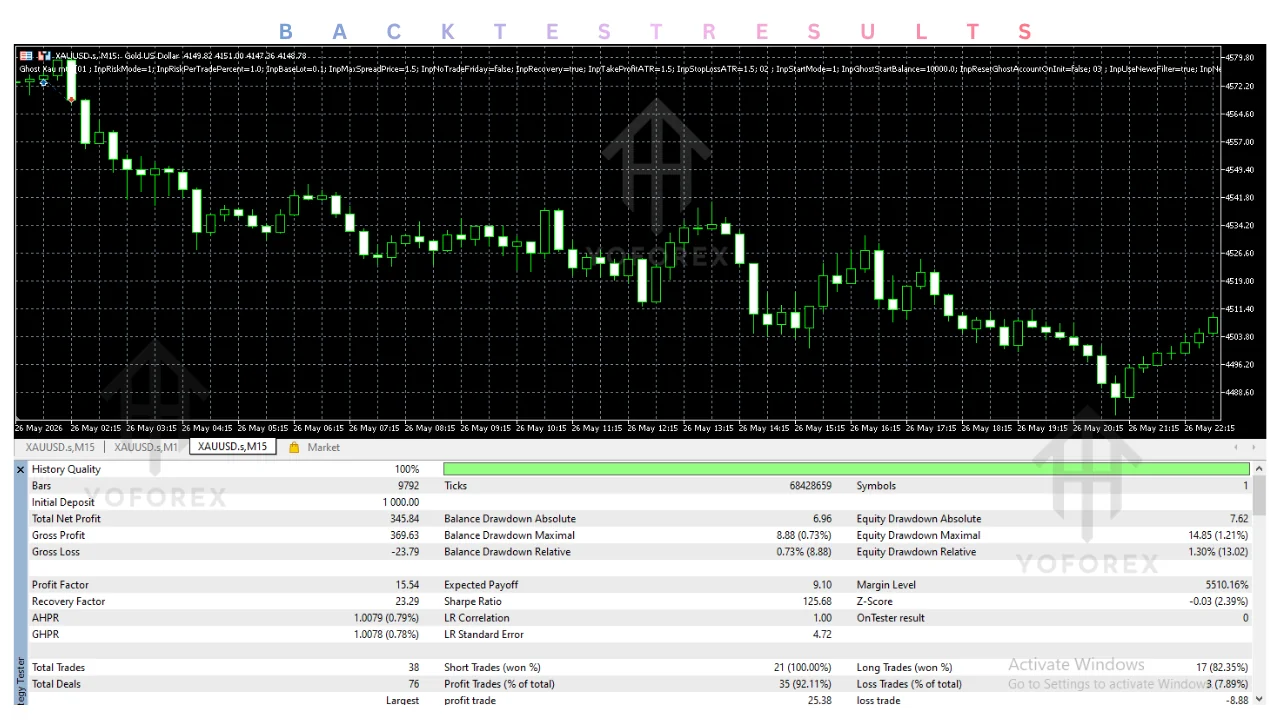Click the Recovery Factor value 23.29

(x=407, y=601)
